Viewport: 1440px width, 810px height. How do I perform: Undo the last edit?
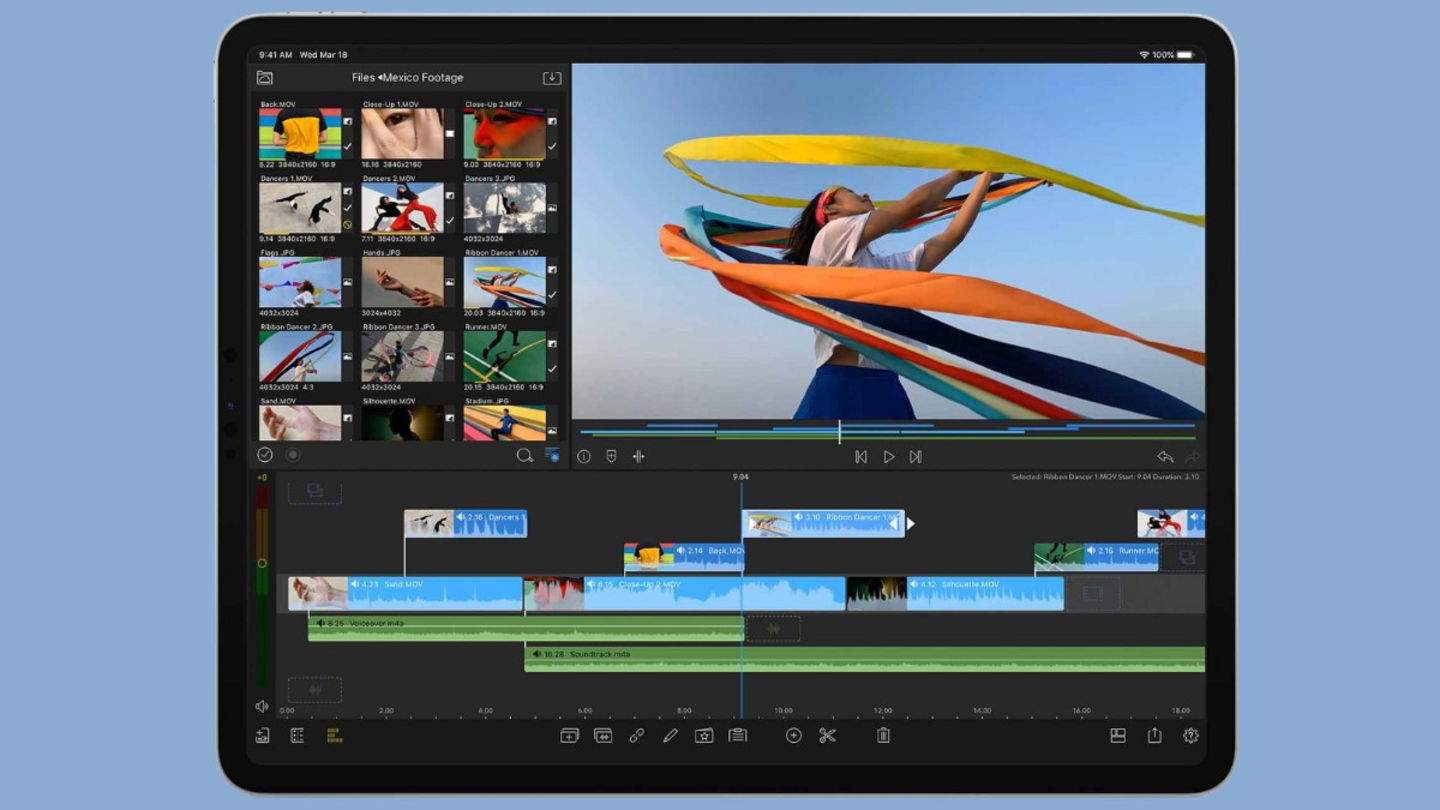pyautogui.click(x=1165, y=456)
